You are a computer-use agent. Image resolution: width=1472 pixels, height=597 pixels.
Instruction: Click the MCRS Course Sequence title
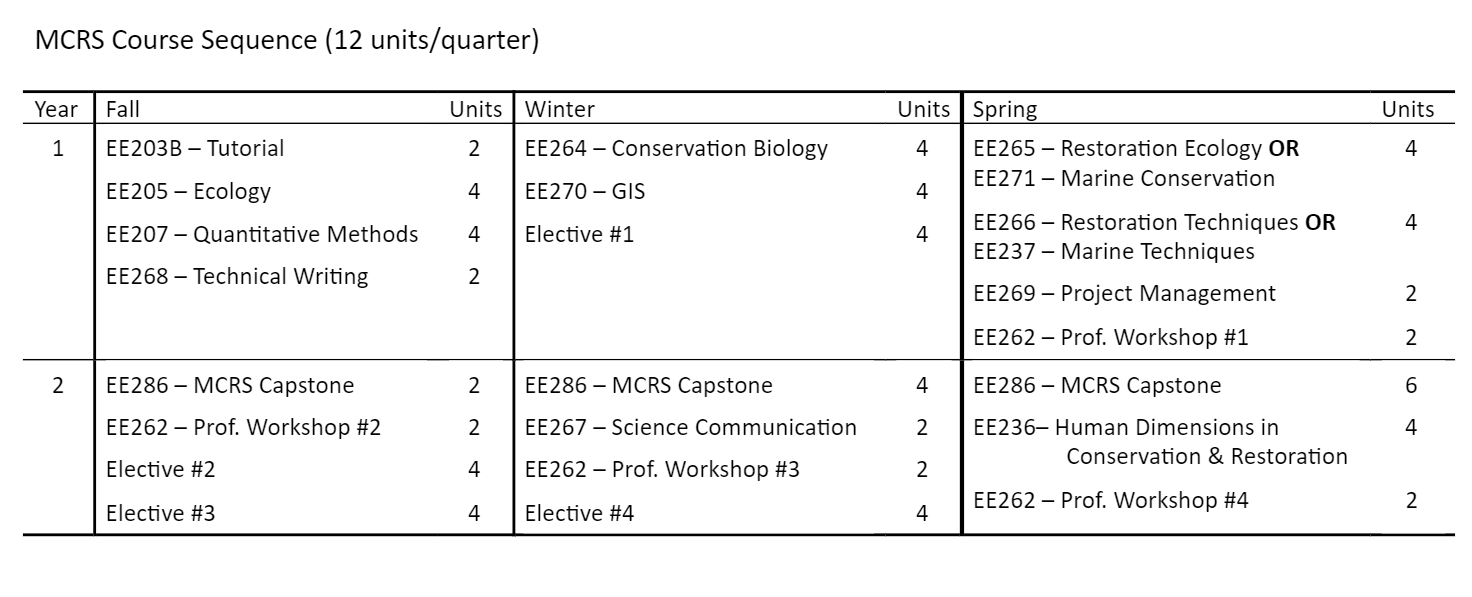(286, 42)
